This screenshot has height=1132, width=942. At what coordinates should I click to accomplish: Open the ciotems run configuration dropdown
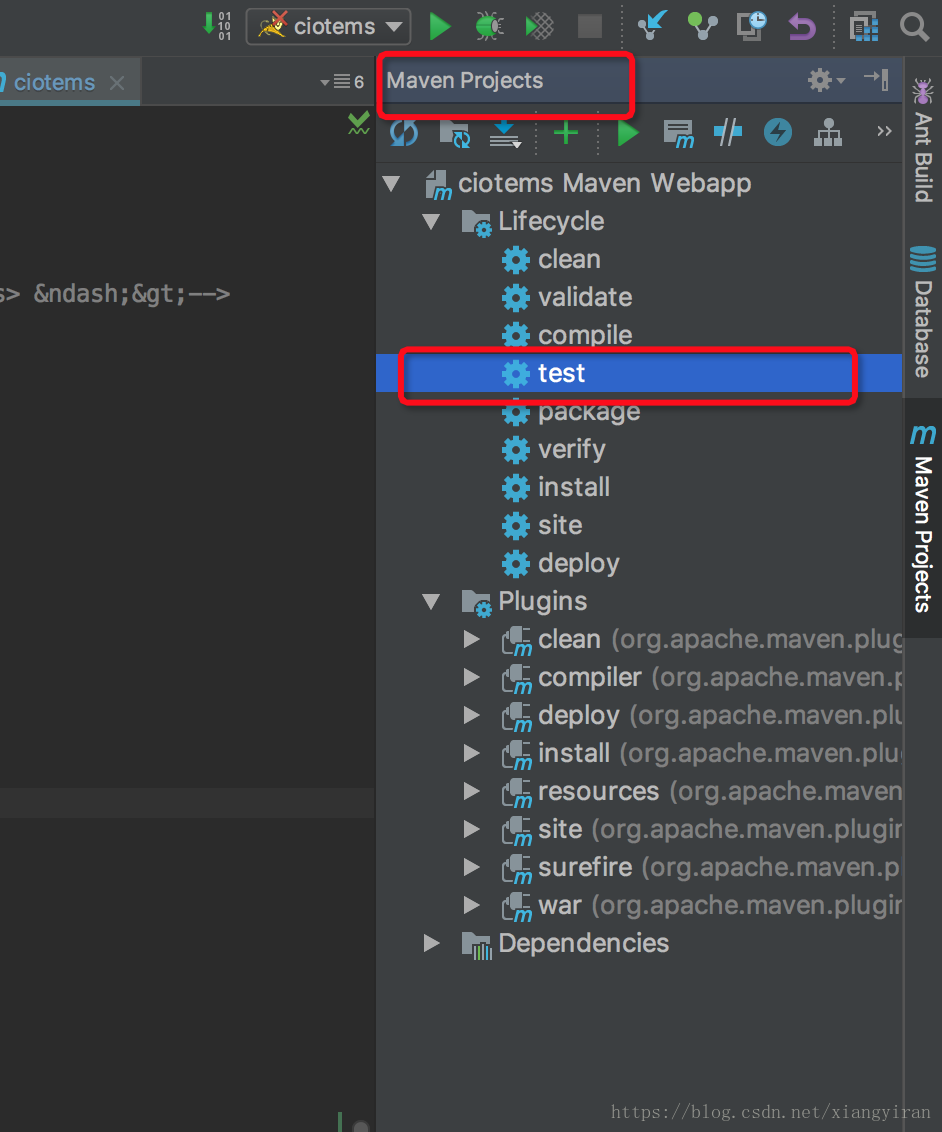click(x=328, y=27)
